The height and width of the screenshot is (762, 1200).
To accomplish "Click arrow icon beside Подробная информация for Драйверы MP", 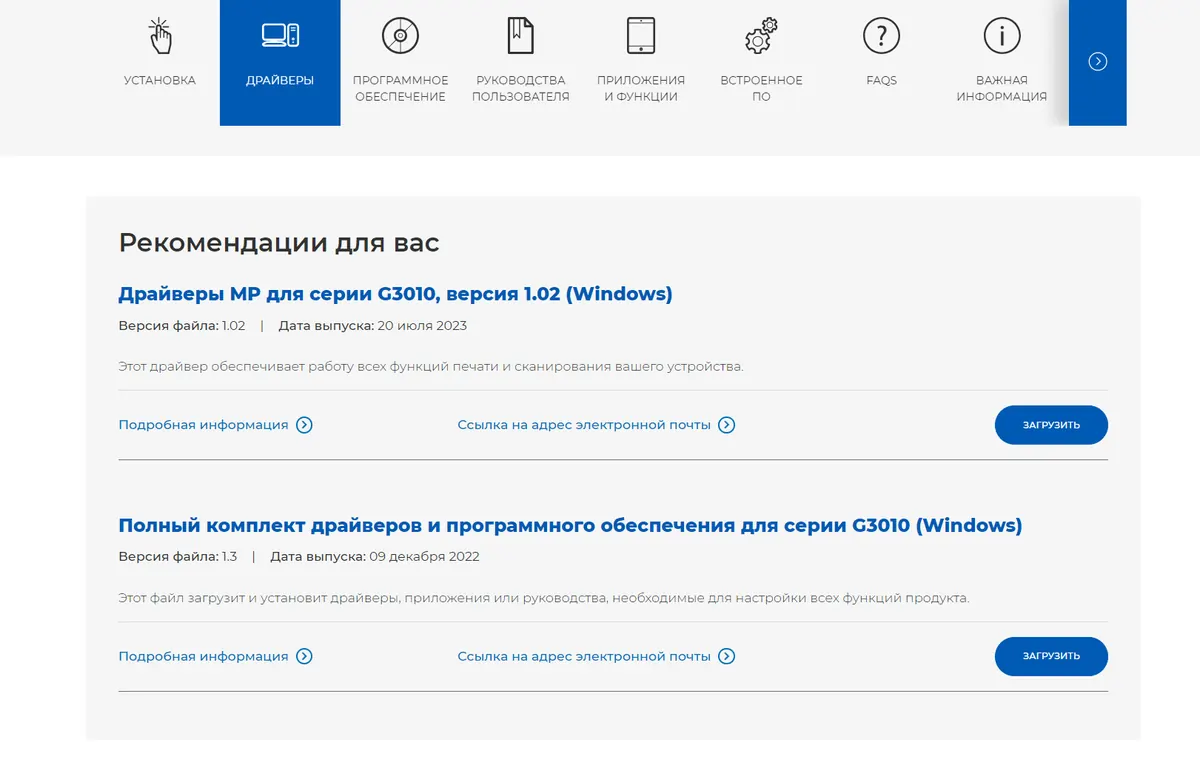I will point(304,425).
